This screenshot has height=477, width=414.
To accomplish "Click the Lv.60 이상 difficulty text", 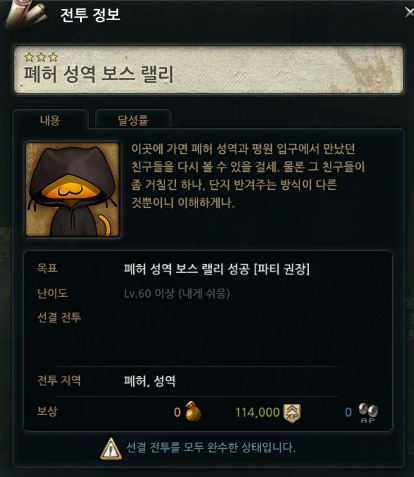I will (149, 294).
